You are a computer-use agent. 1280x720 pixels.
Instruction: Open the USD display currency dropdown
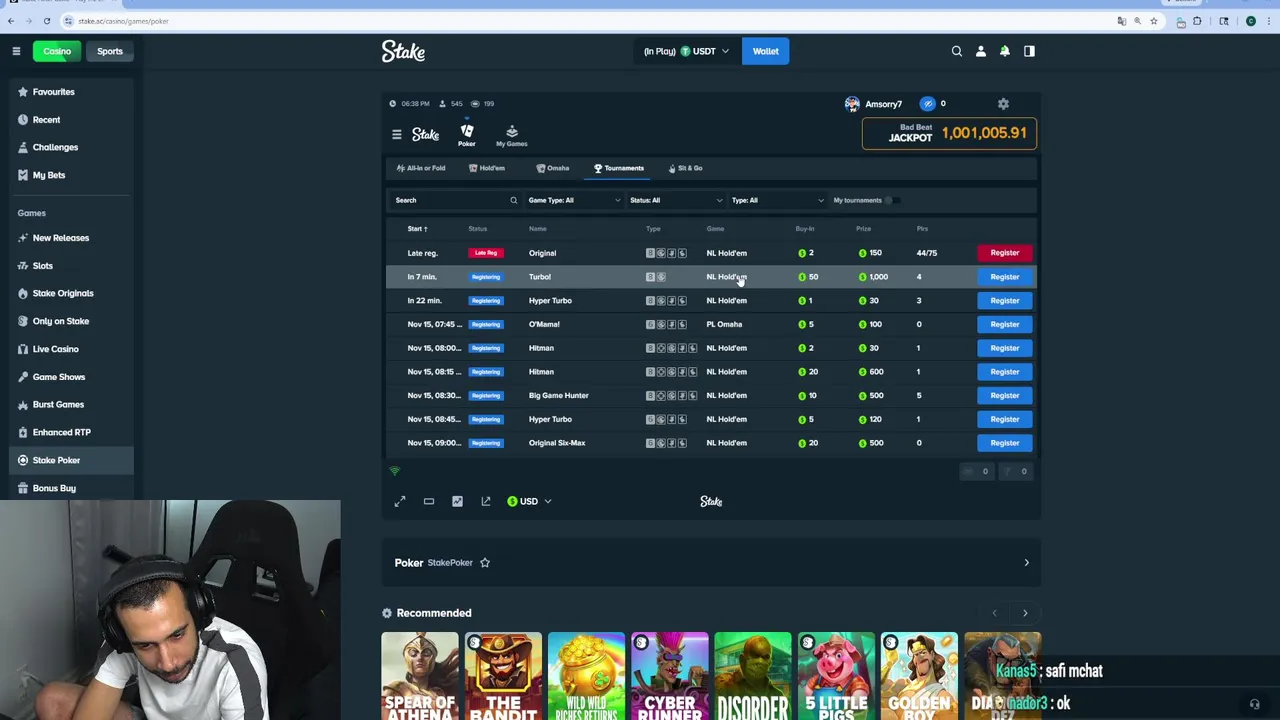[529, 501]
